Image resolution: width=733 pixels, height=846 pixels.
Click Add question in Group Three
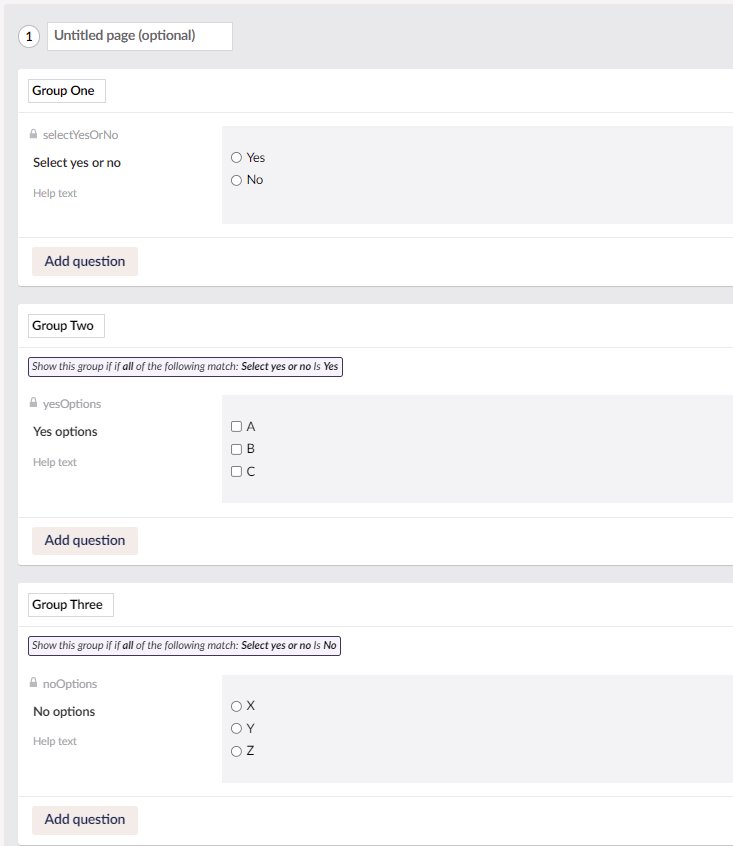point(84,819)
